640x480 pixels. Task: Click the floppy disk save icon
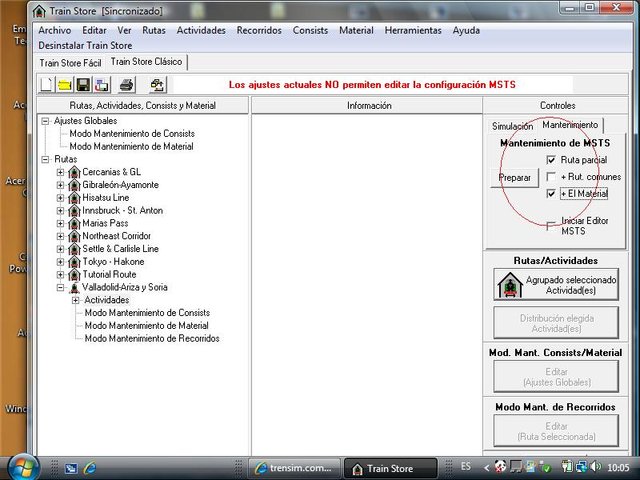(x=84, y=85)
